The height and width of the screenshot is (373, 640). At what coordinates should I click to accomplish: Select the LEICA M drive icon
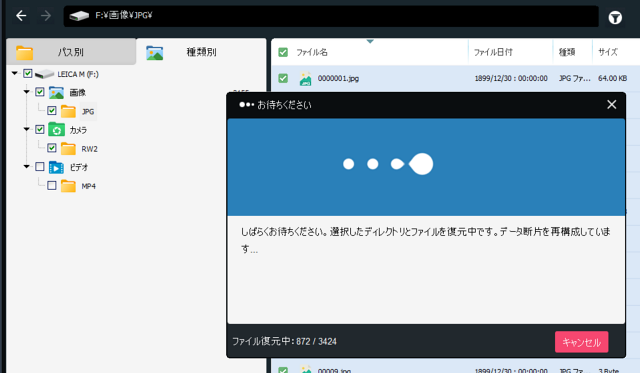pos(44,74)
